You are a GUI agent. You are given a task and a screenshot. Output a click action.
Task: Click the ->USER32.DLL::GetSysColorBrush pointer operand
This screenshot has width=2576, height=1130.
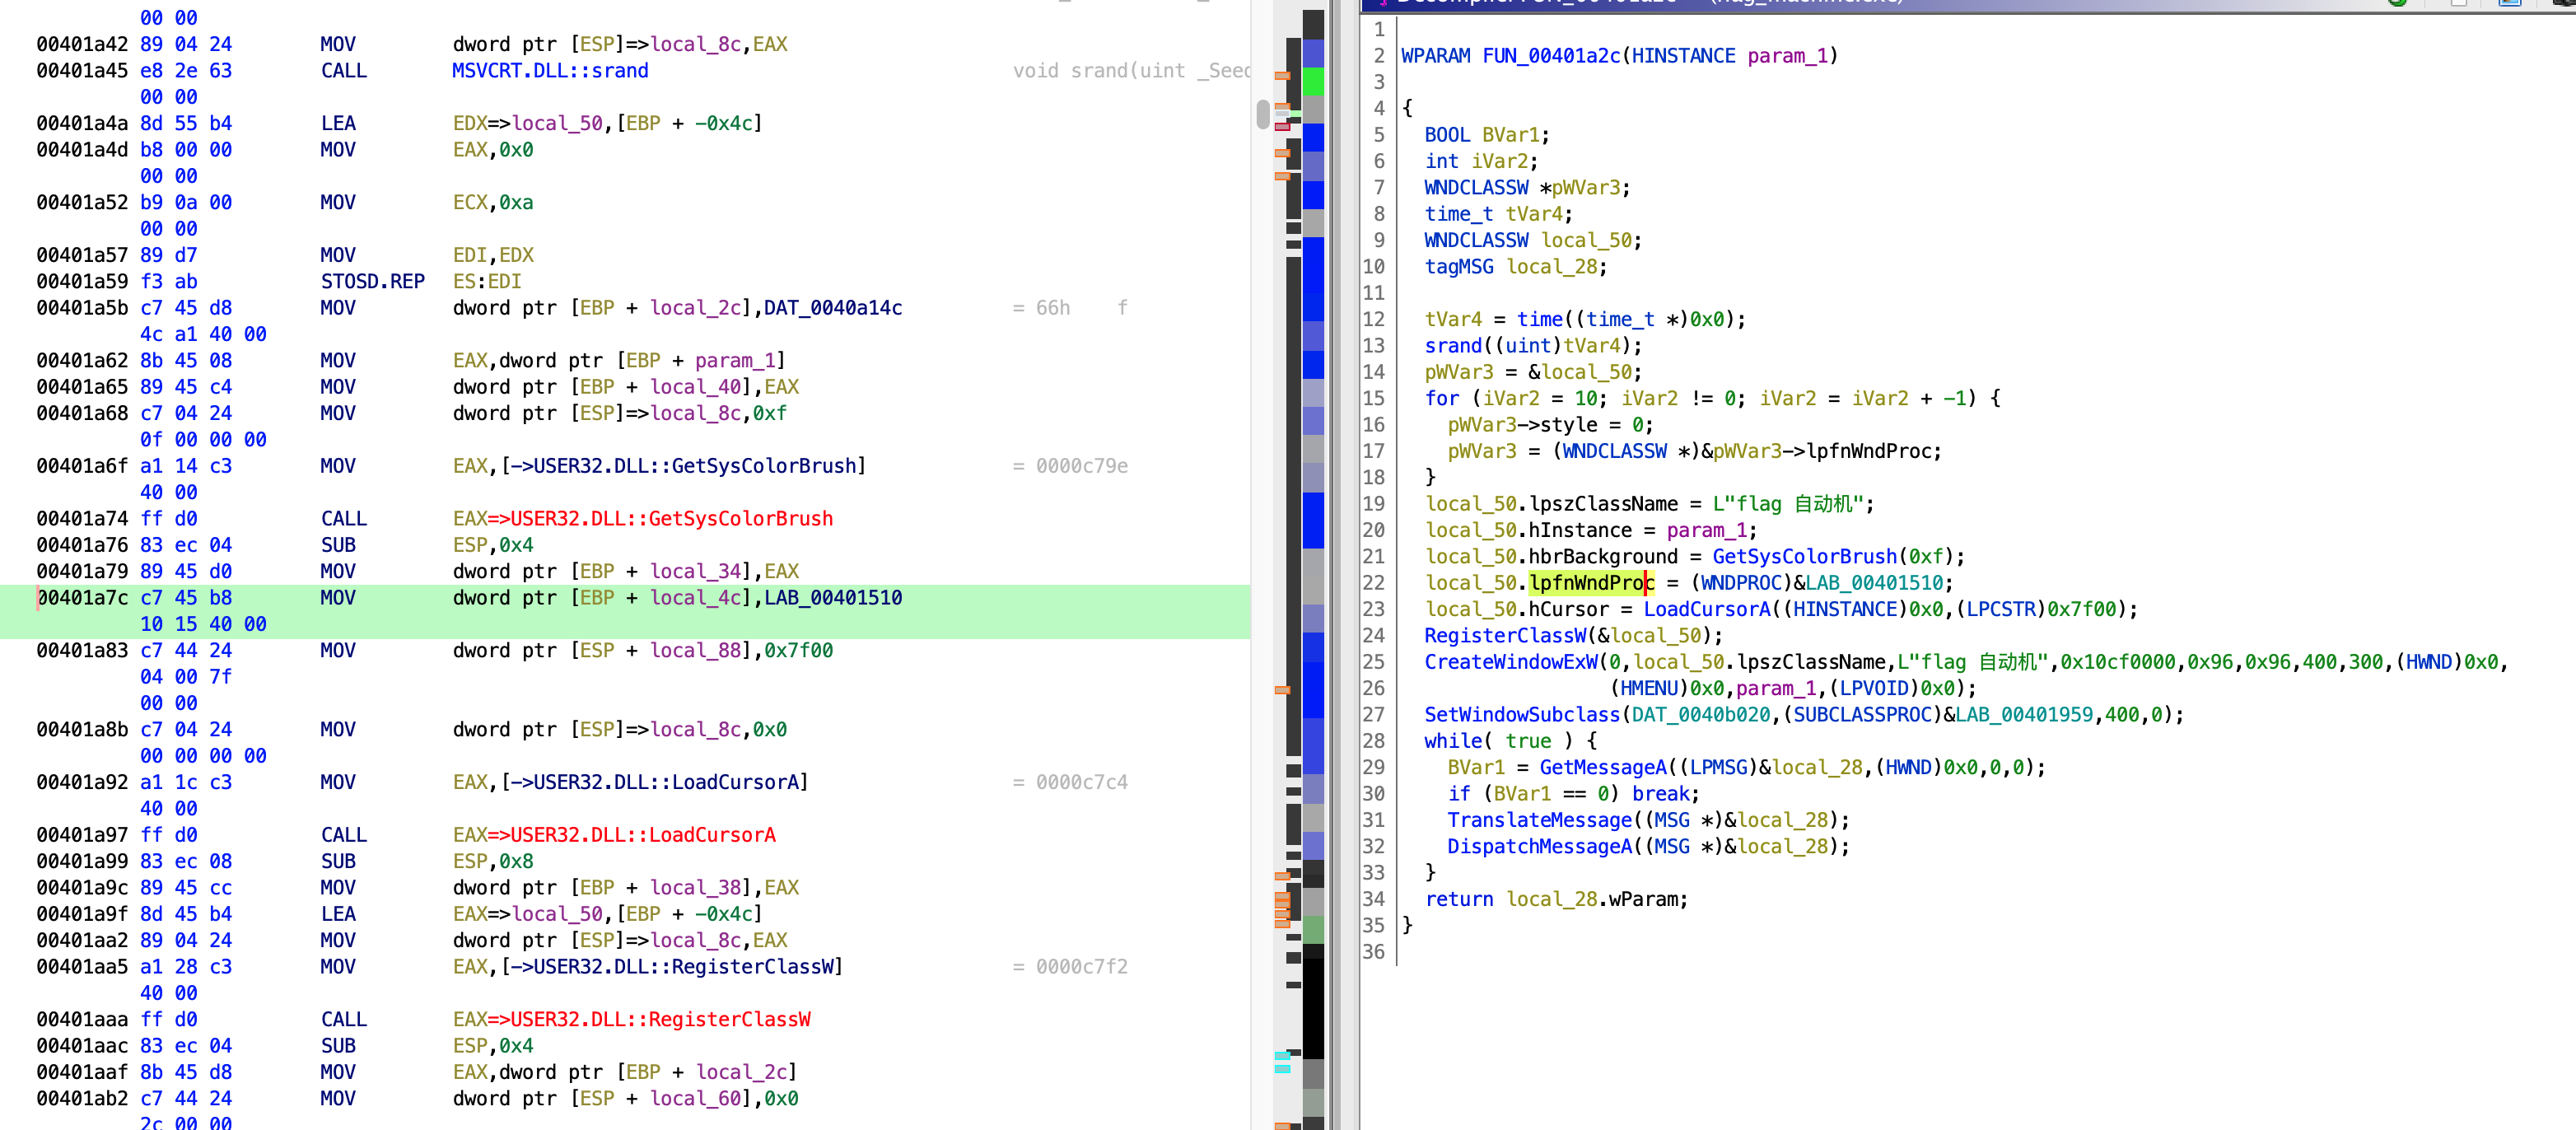[x=683, y=466]
